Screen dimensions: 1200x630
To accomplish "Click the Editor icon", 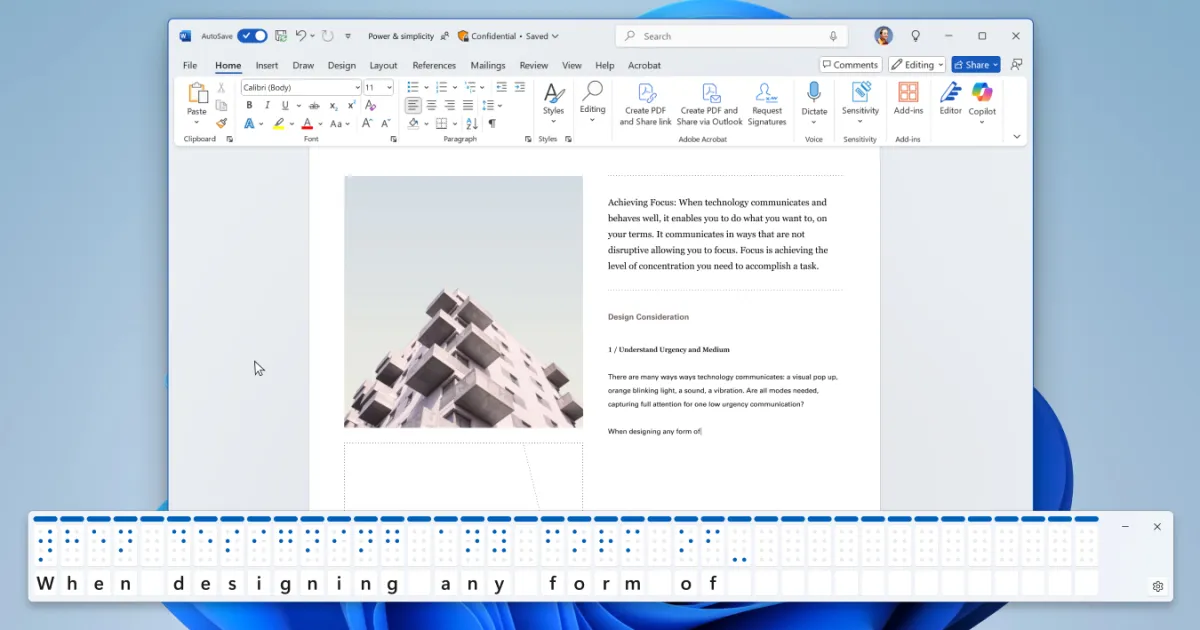I will pos(950,100).
